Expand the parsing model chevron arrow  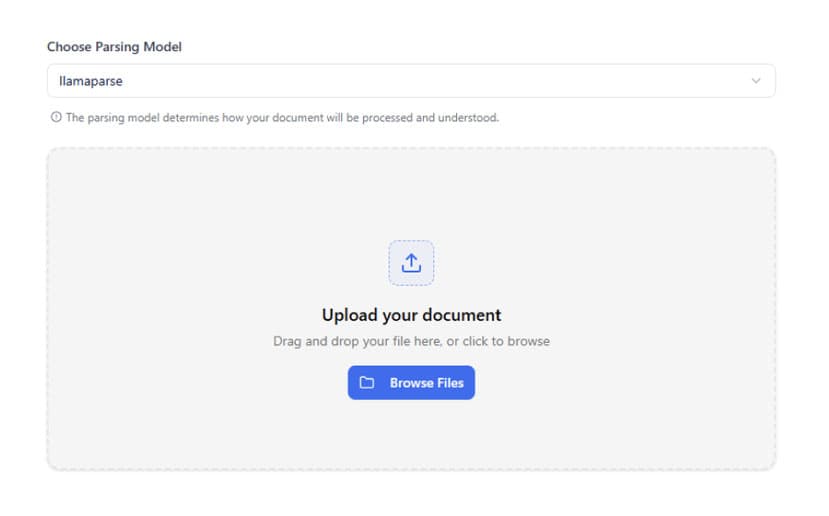756,81
